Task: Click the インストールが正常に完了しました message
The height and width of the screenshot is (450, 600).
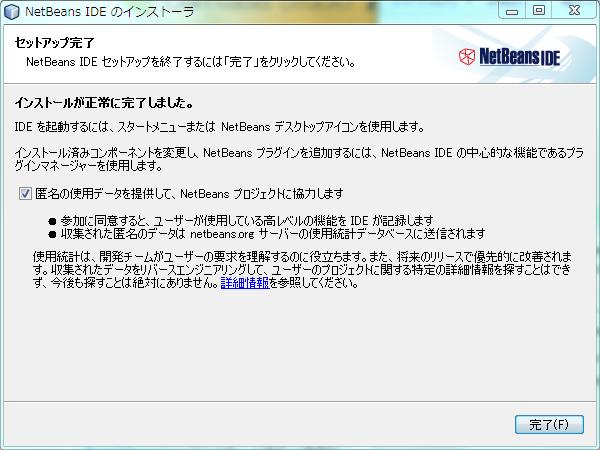Action: tap(104, 103)
